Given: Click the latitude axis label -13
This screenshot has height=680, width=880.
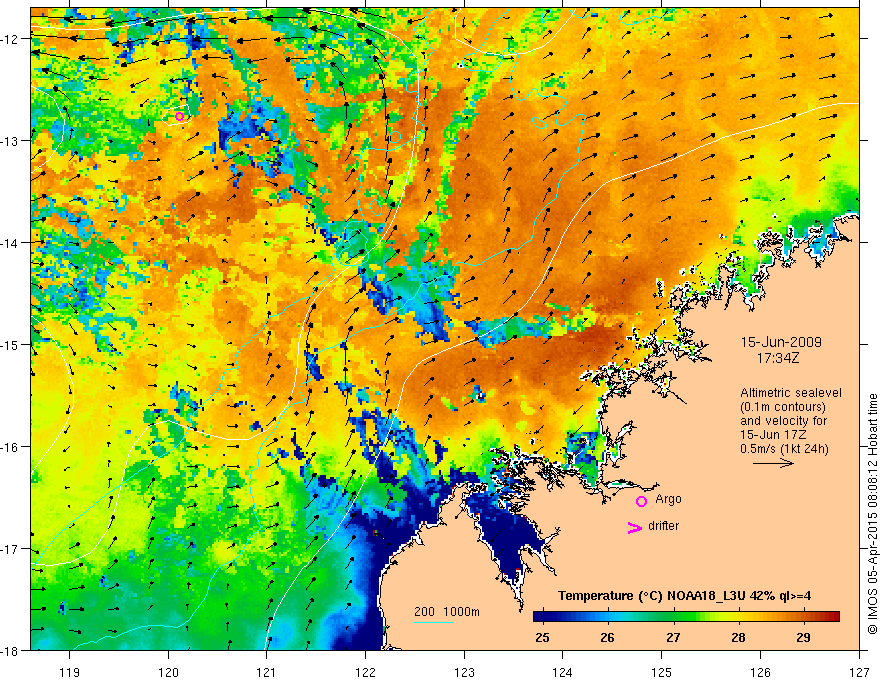Looking at the screenshot, I should [10, 140].
